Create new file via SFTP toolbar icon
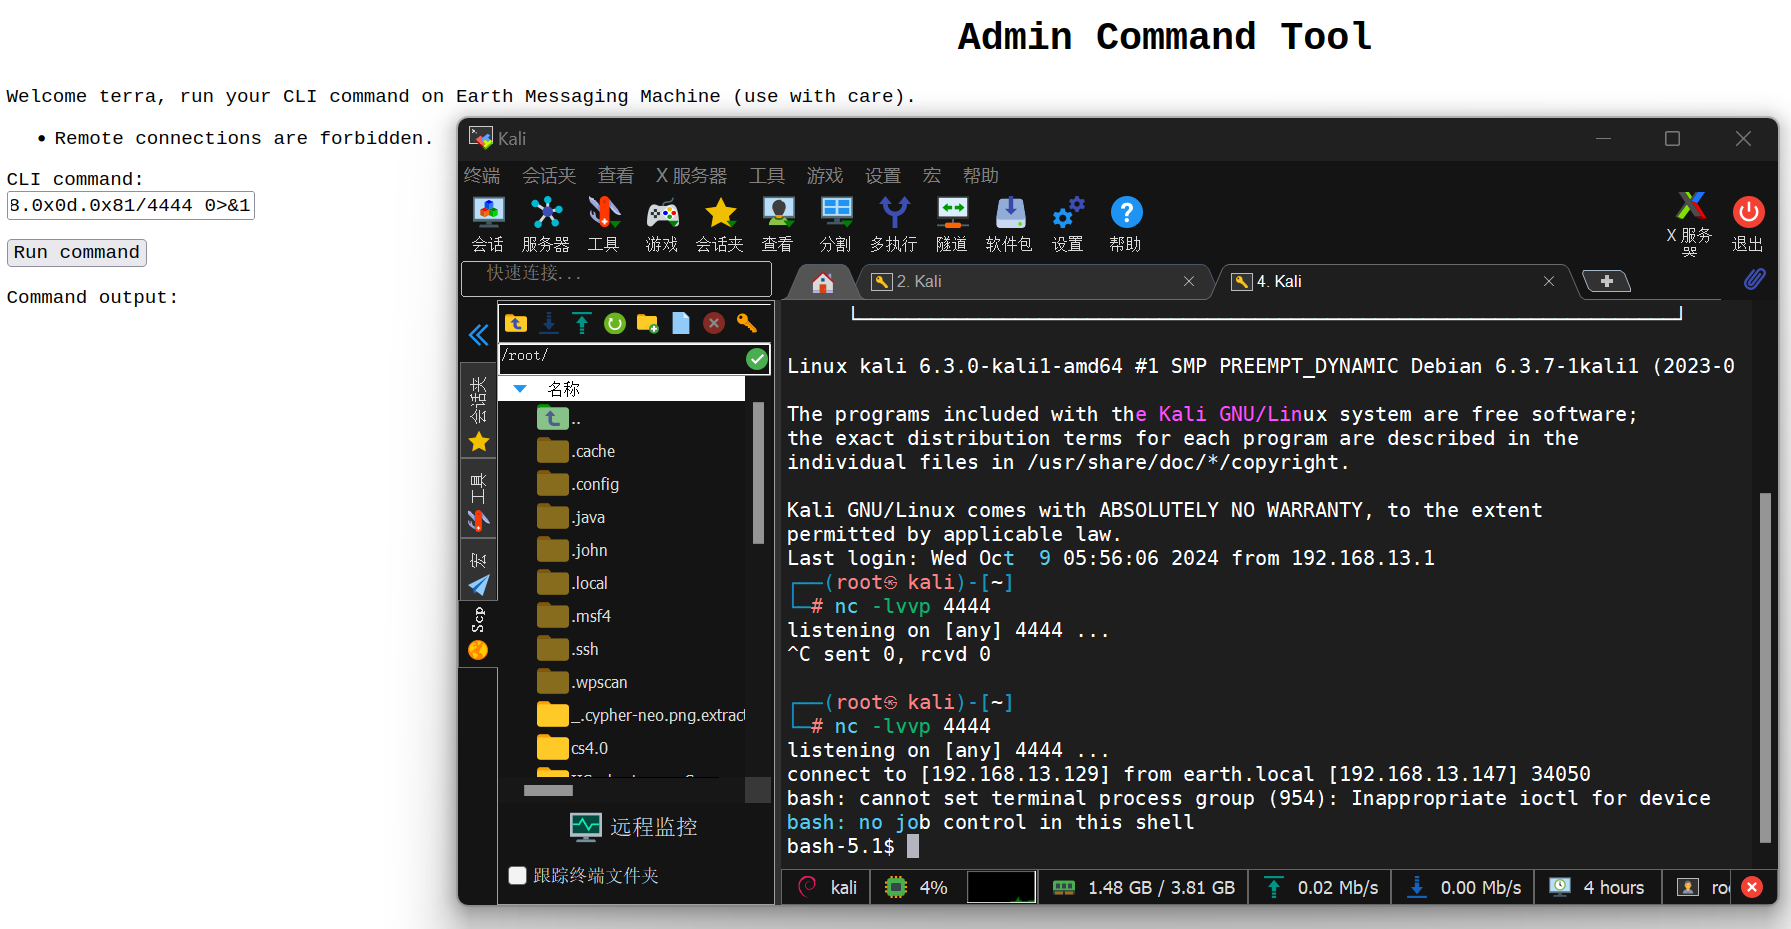 click(x=681, y=323)
